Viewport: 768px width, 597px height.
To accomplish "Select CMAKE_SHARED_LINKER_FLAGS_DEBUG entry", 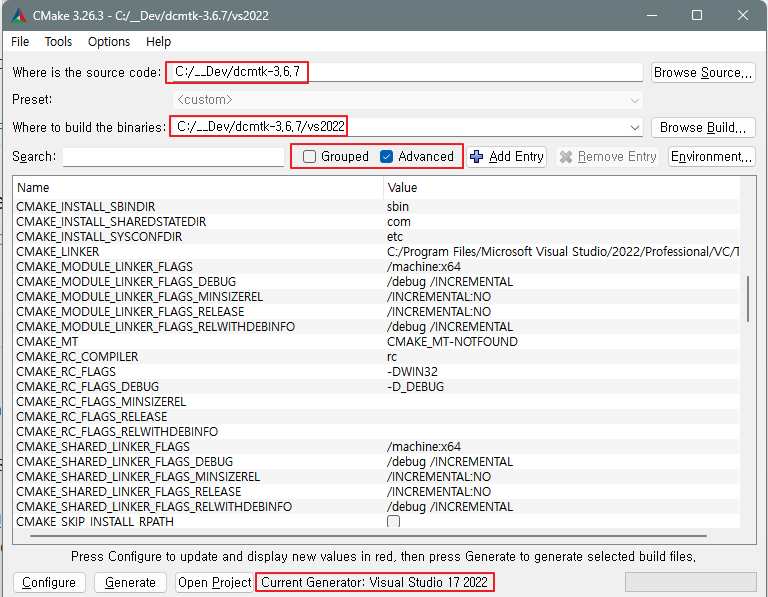I will 124,462.
